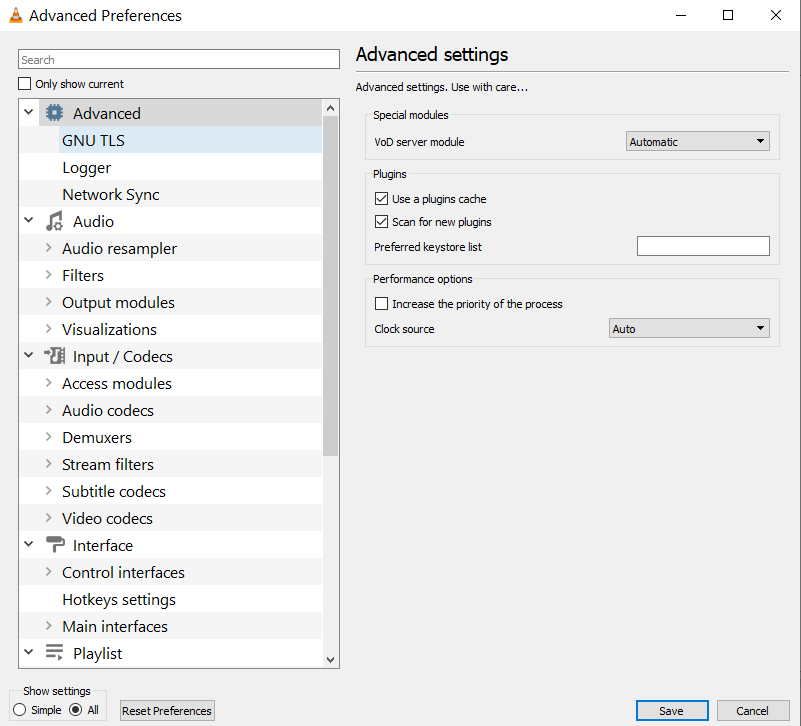The height and width of the screenshot is (726, 801).
Task: Disable Use a plugins cache
Action: click(x=381, y=198)
